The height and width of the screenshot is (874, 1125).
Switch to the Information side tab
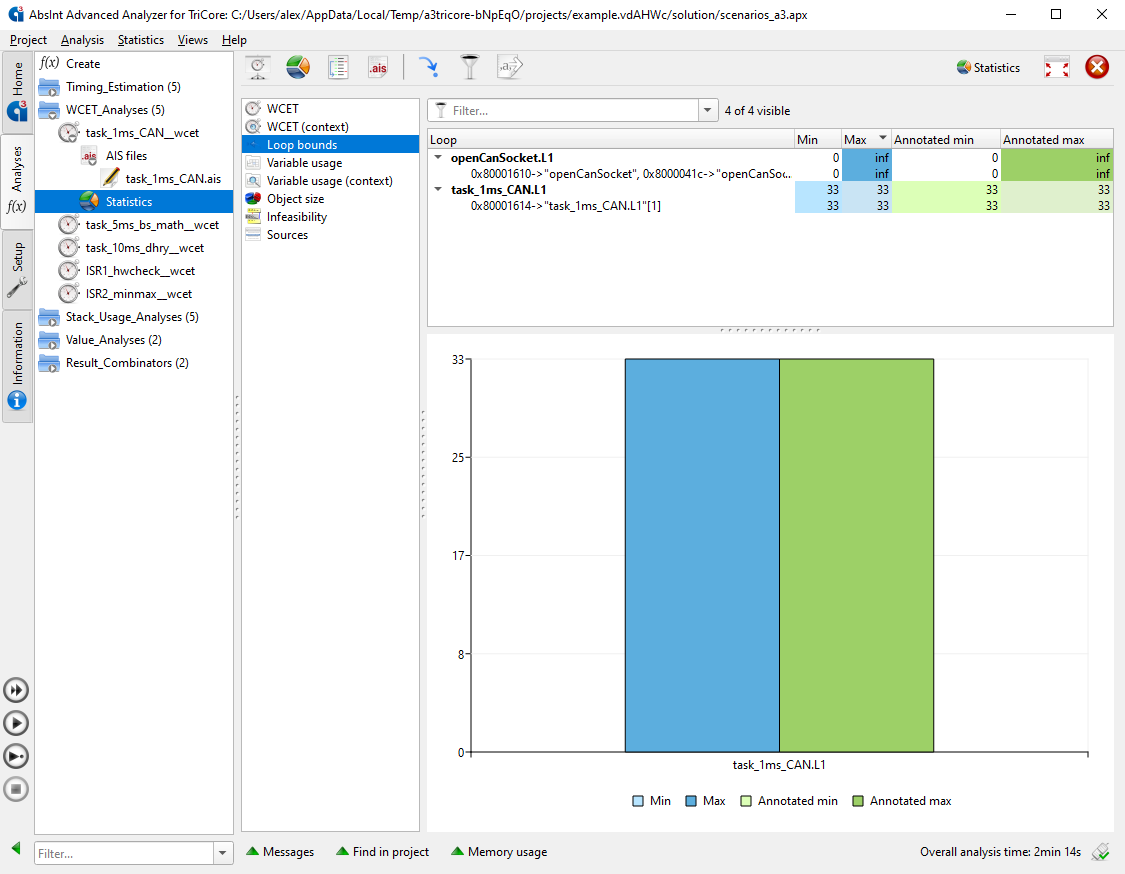coord(17,366)
